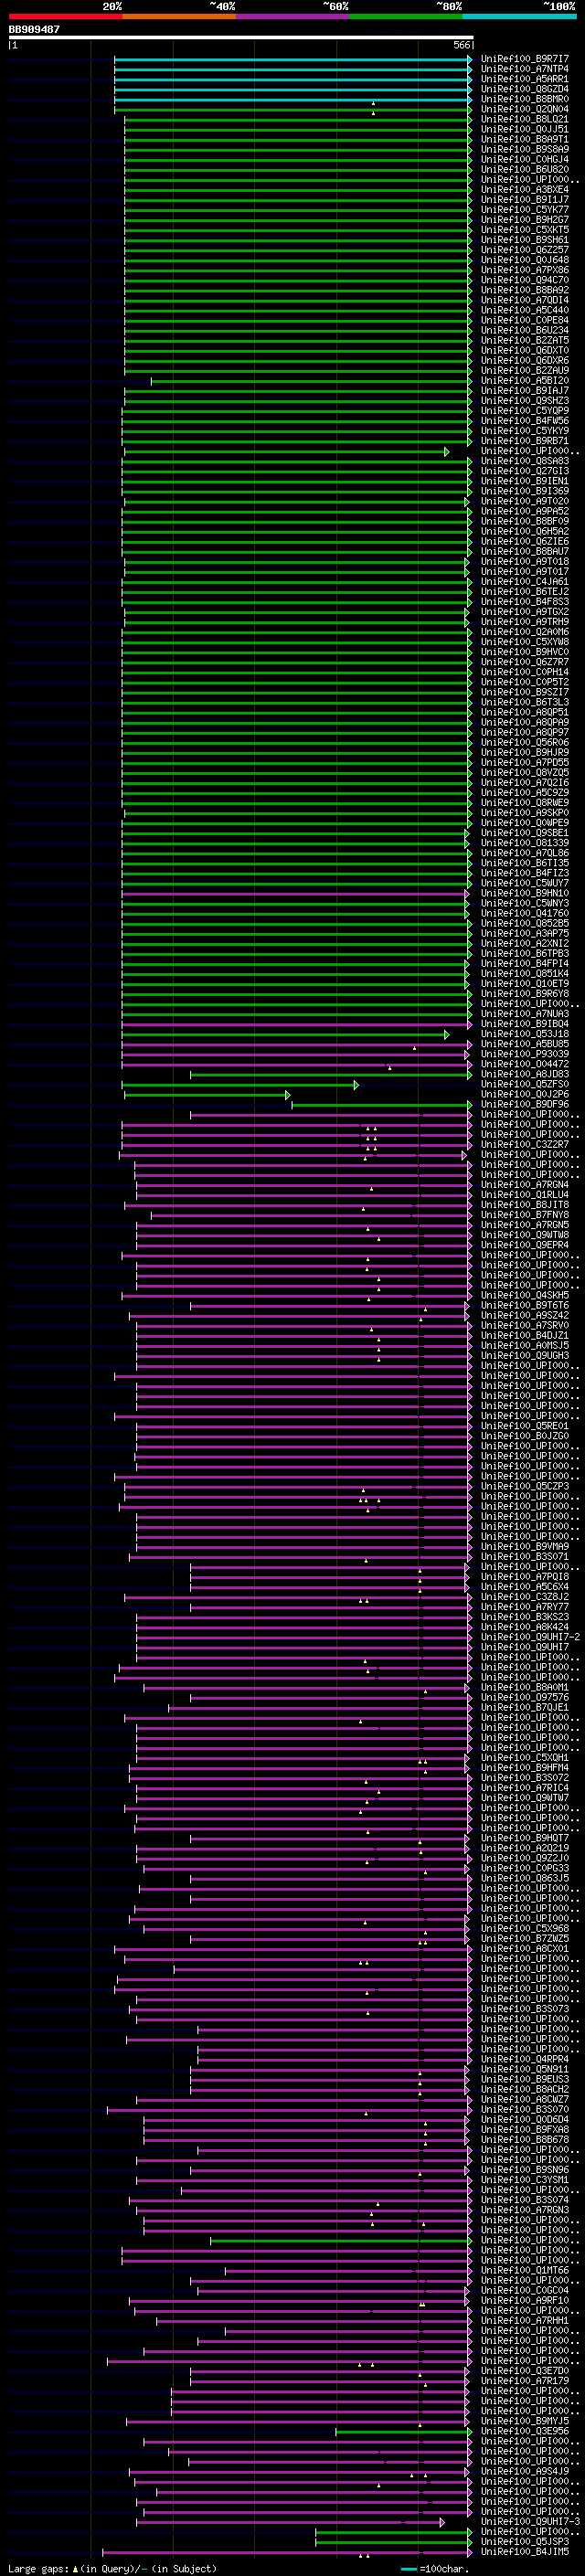Select the UniRef100_B8LQ21 hit label

coord(524,119)
